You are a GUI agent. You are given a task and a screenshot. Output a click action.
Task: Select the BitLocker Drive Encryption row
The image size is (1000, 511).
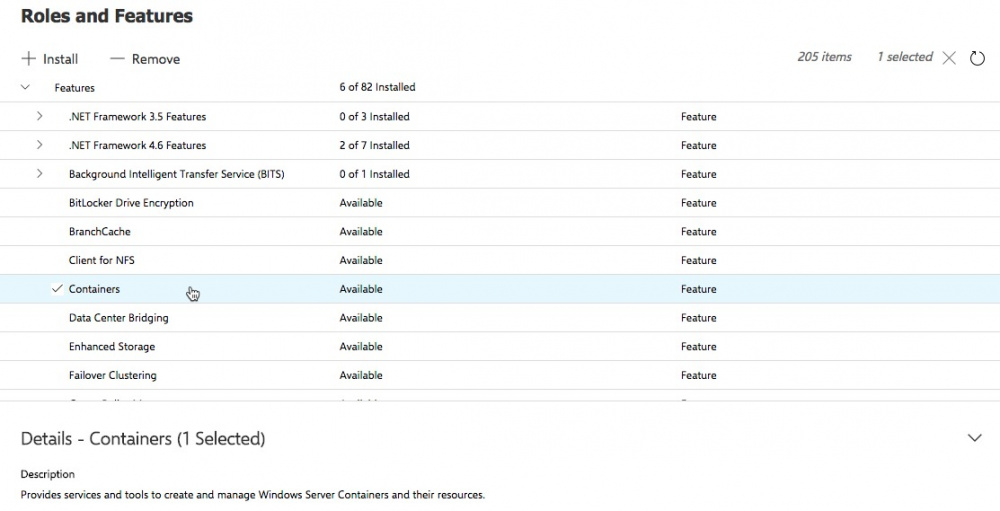(131, 203)
